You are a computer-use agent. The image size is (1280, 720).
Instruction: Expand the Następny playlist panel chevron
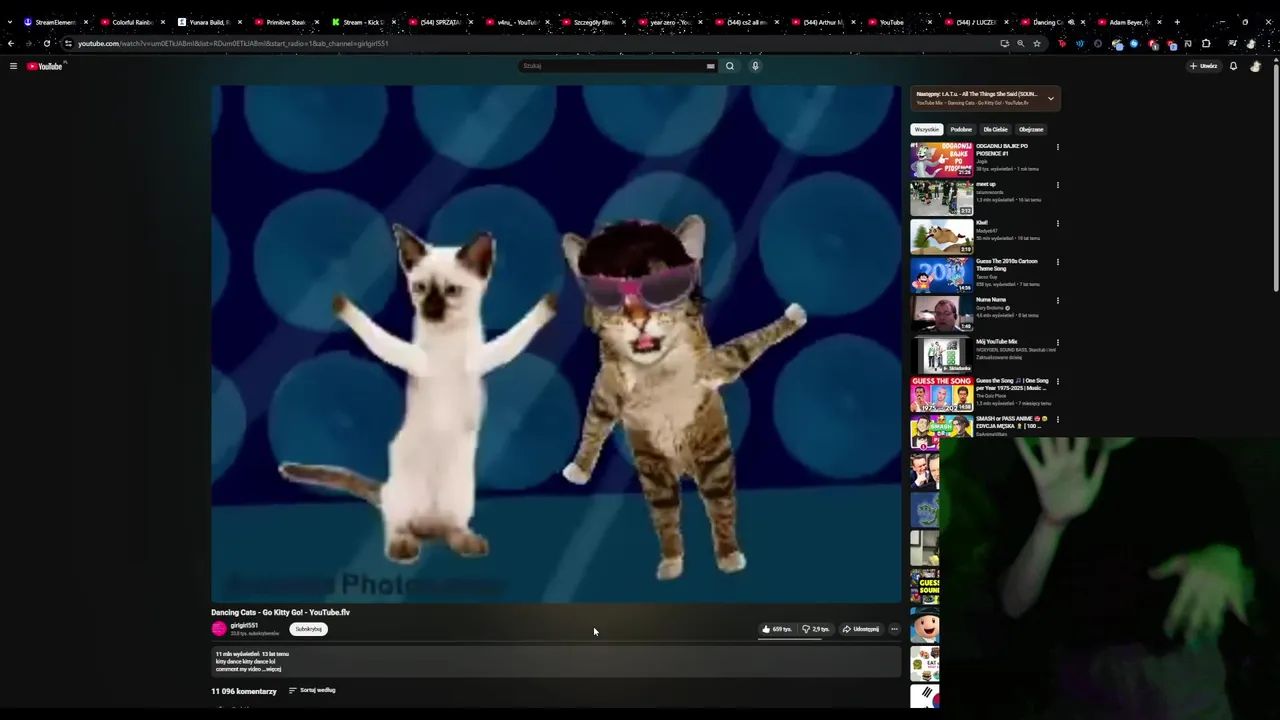[x=1050, y=98]
